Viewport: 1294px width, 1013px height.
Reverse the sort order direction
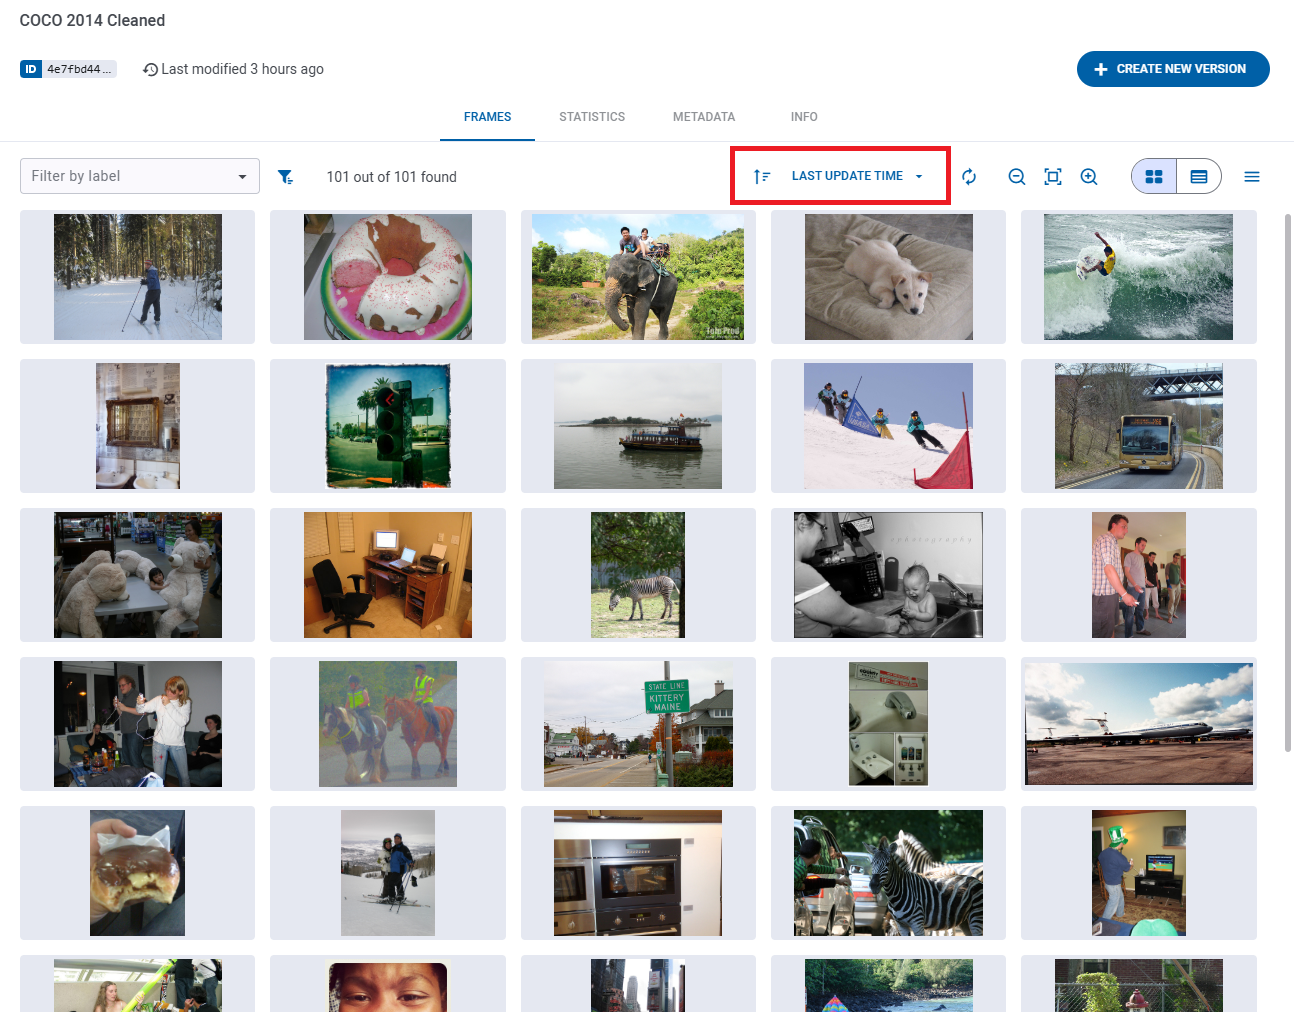[x=760, y=175]
